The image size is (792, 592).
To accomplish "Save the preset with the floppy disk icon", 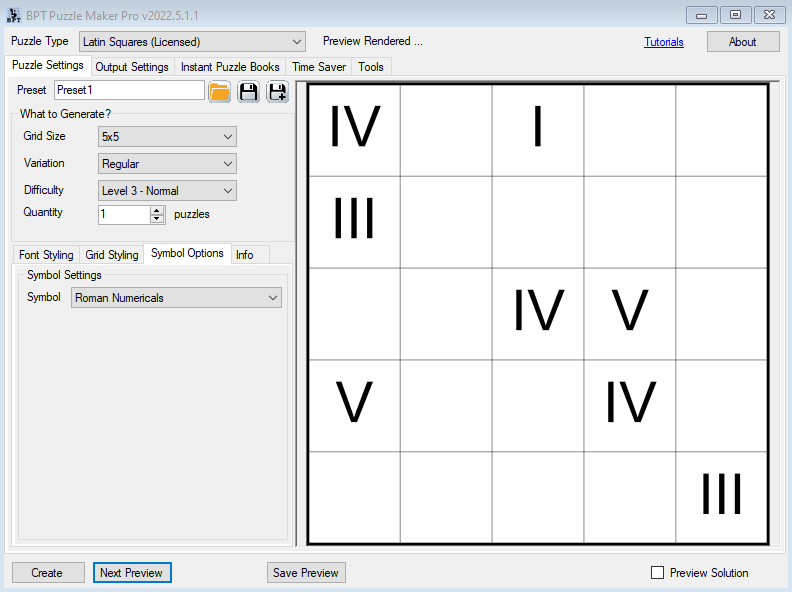I will pyautogui.click(x=248, y=91).
